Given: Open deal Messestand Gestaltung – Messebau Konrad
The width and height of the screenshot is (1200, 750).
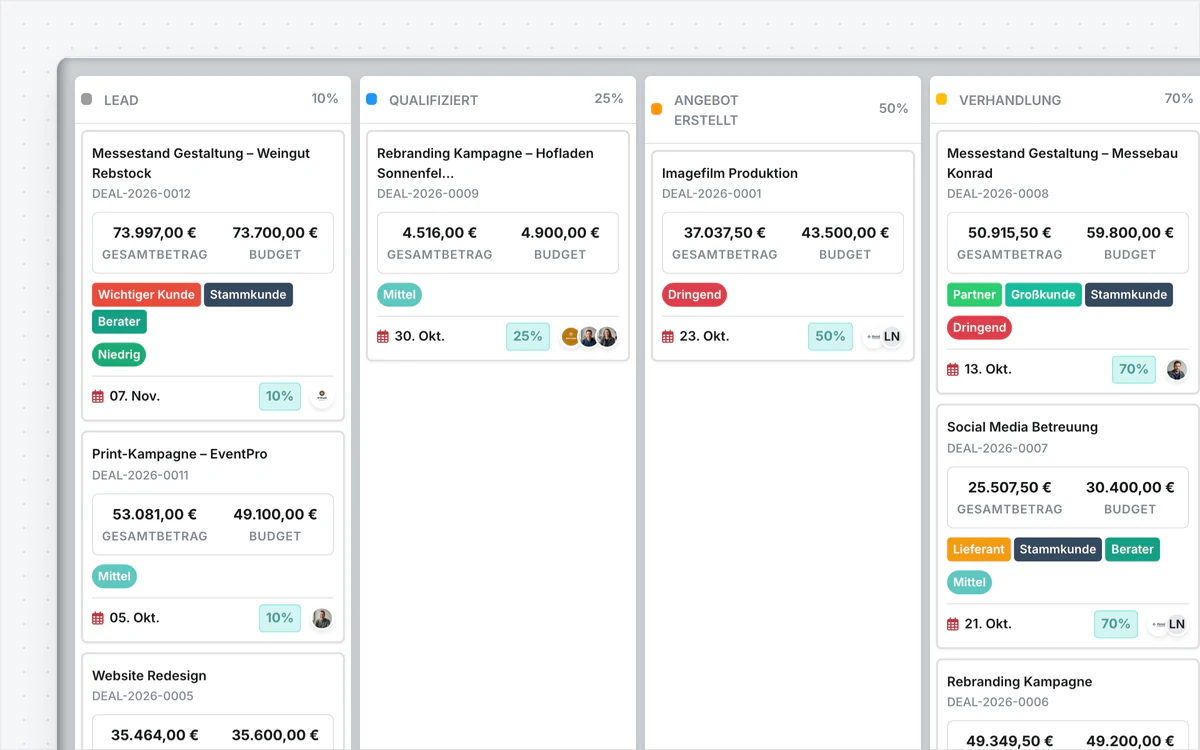Looking at the screenshot, I should point(1062,163).
